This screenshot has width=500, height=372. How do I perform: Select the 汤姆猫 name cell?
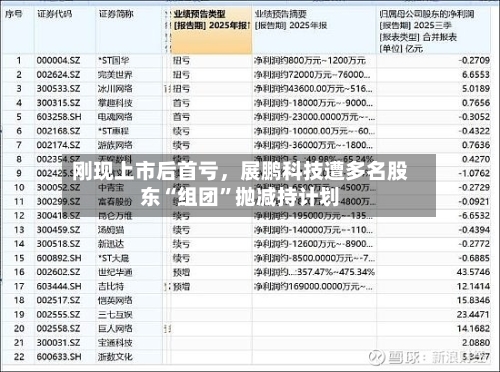click(111, 230)
